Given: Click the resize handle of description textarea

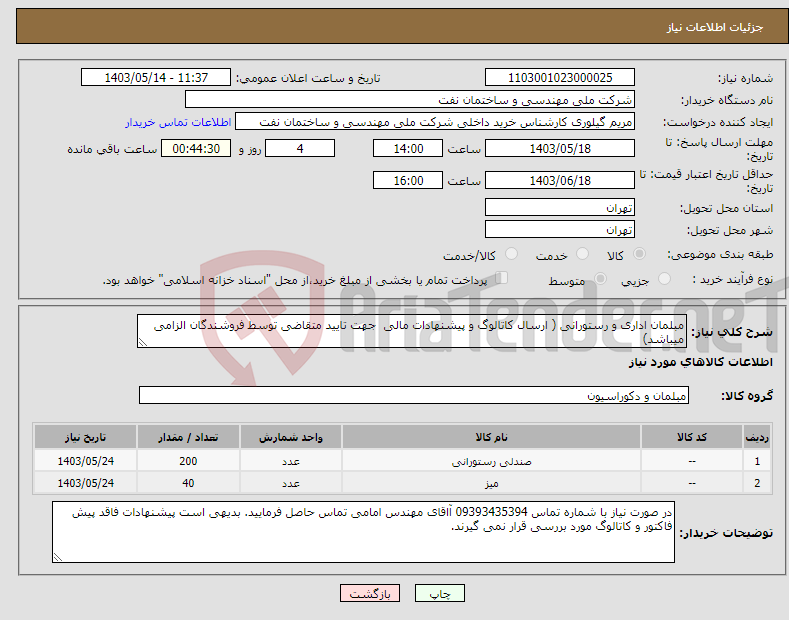Looking at the screenshot, I should pyautogui.click(x=142, y=342).
